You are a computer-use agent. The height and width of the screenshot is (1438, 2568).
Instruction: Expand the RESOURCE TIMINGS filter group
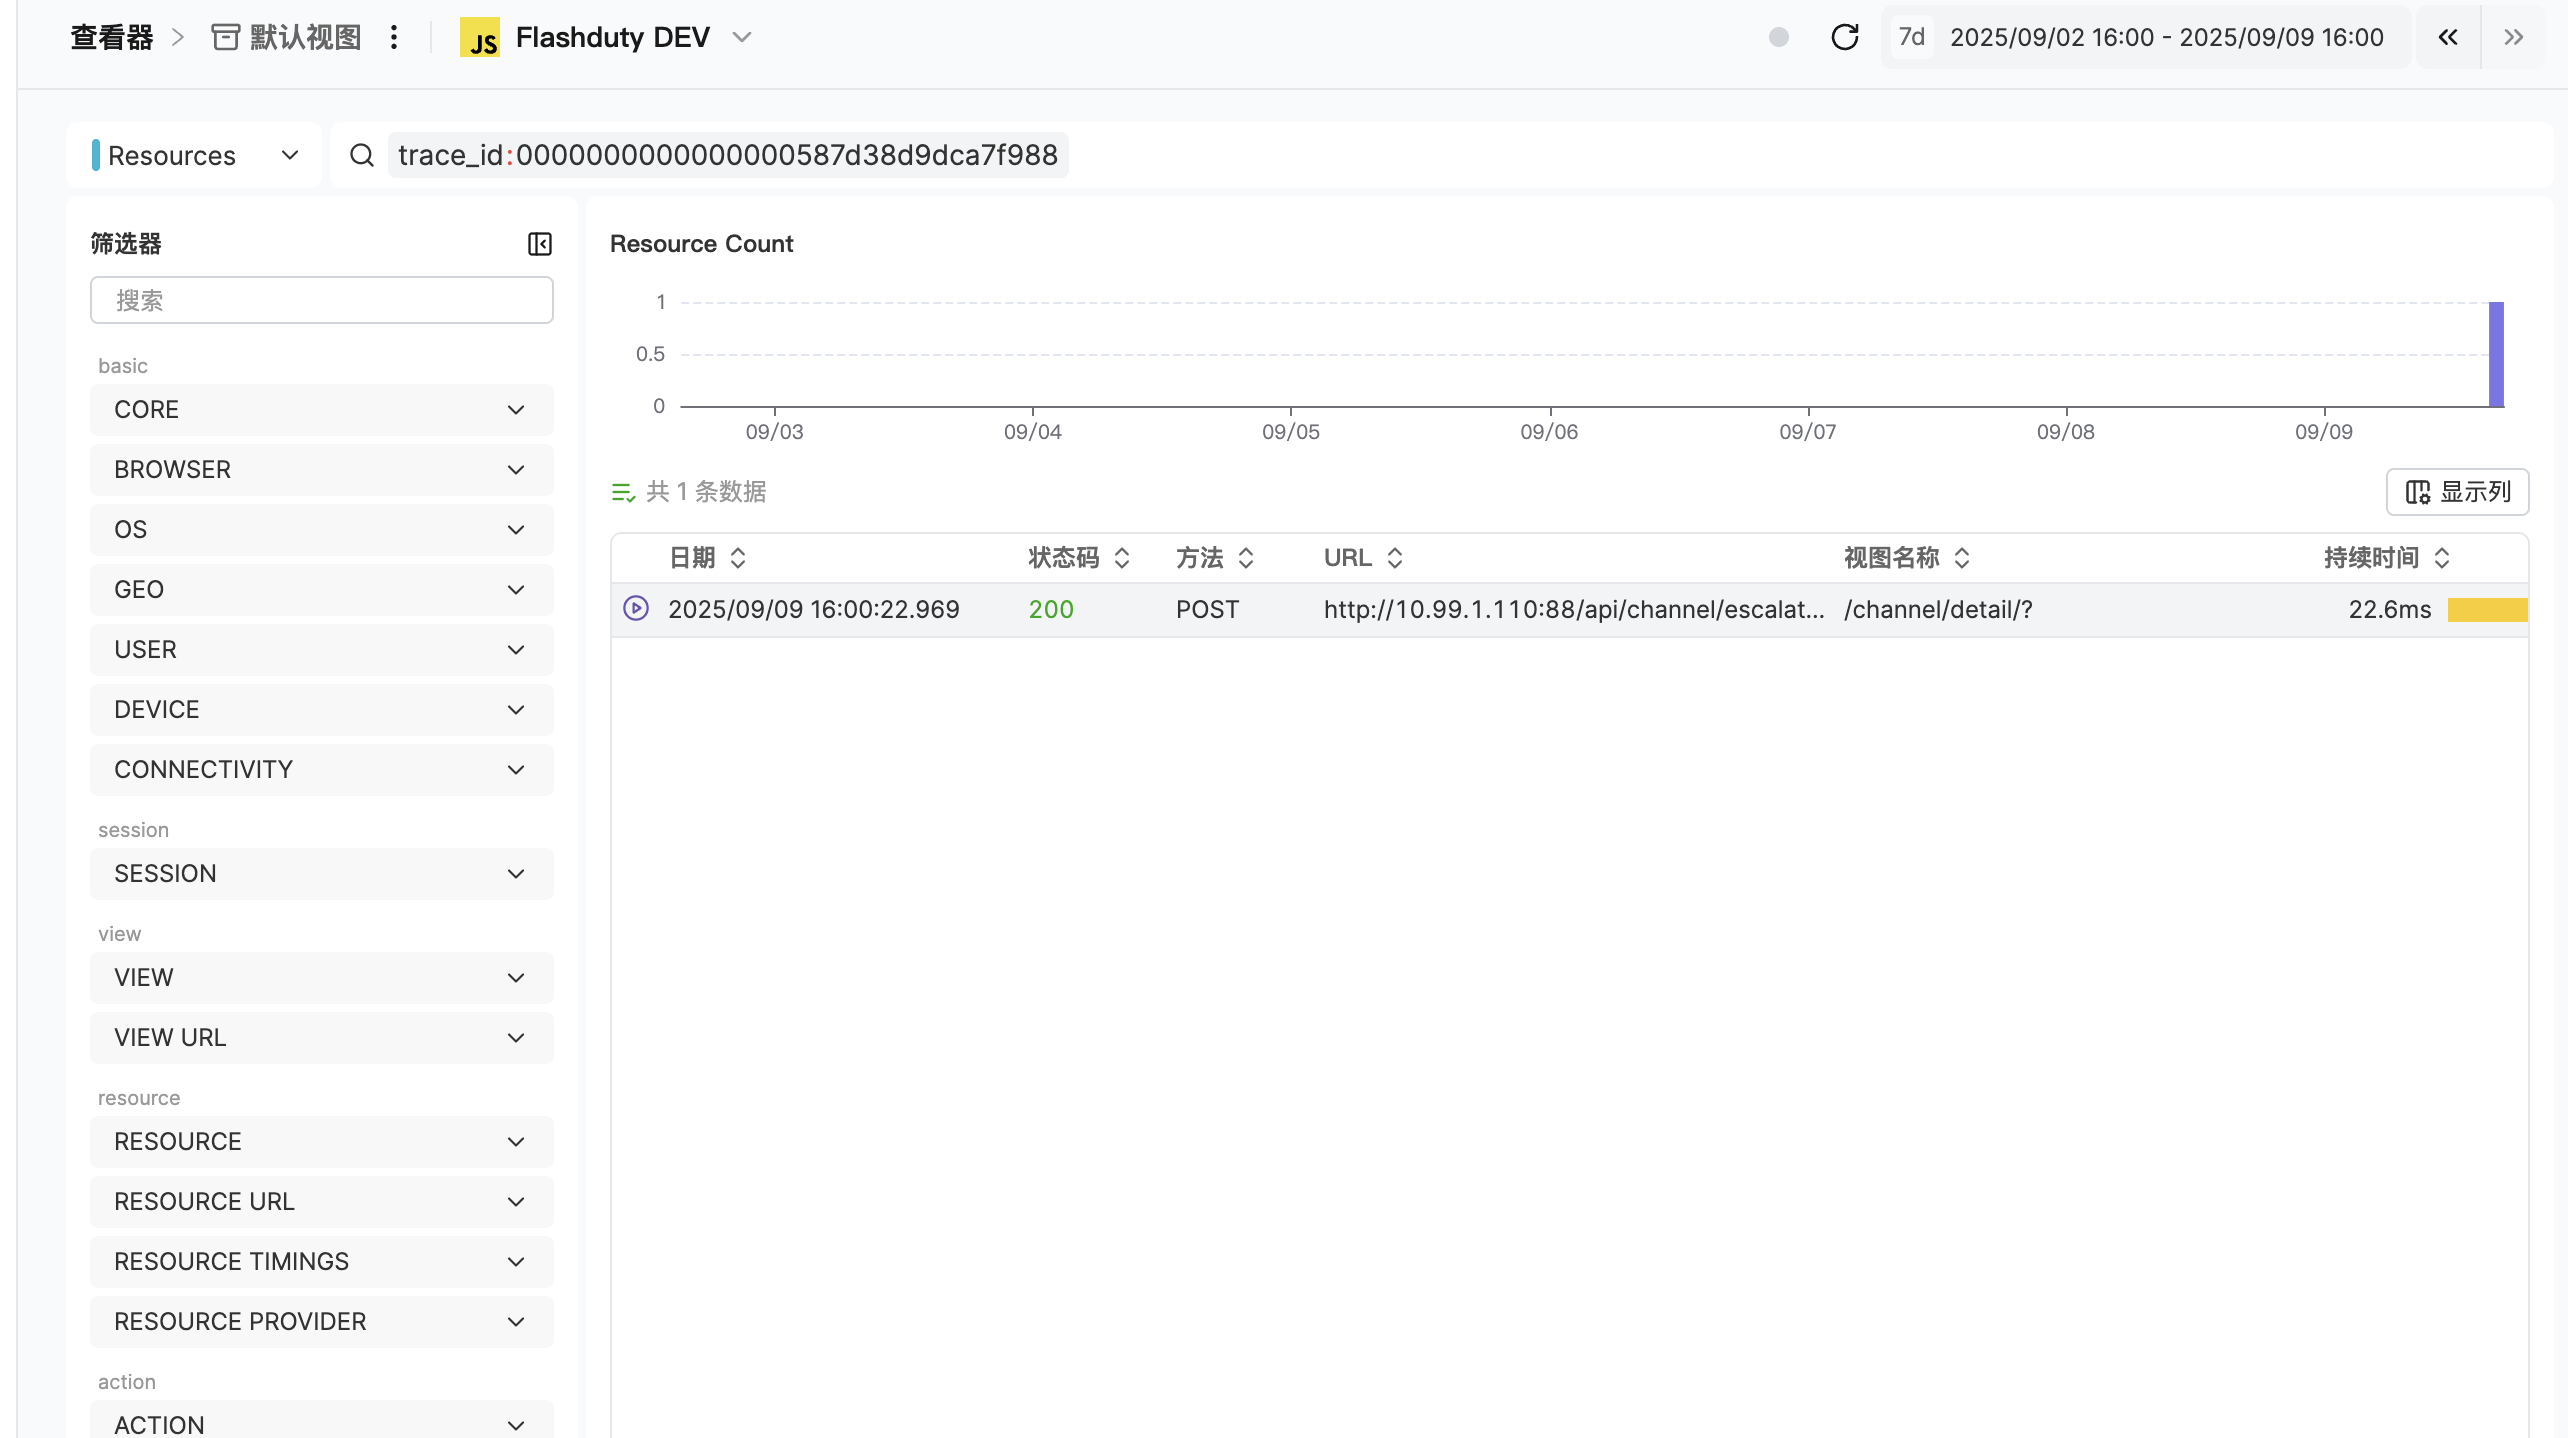tap(321, 1262)
